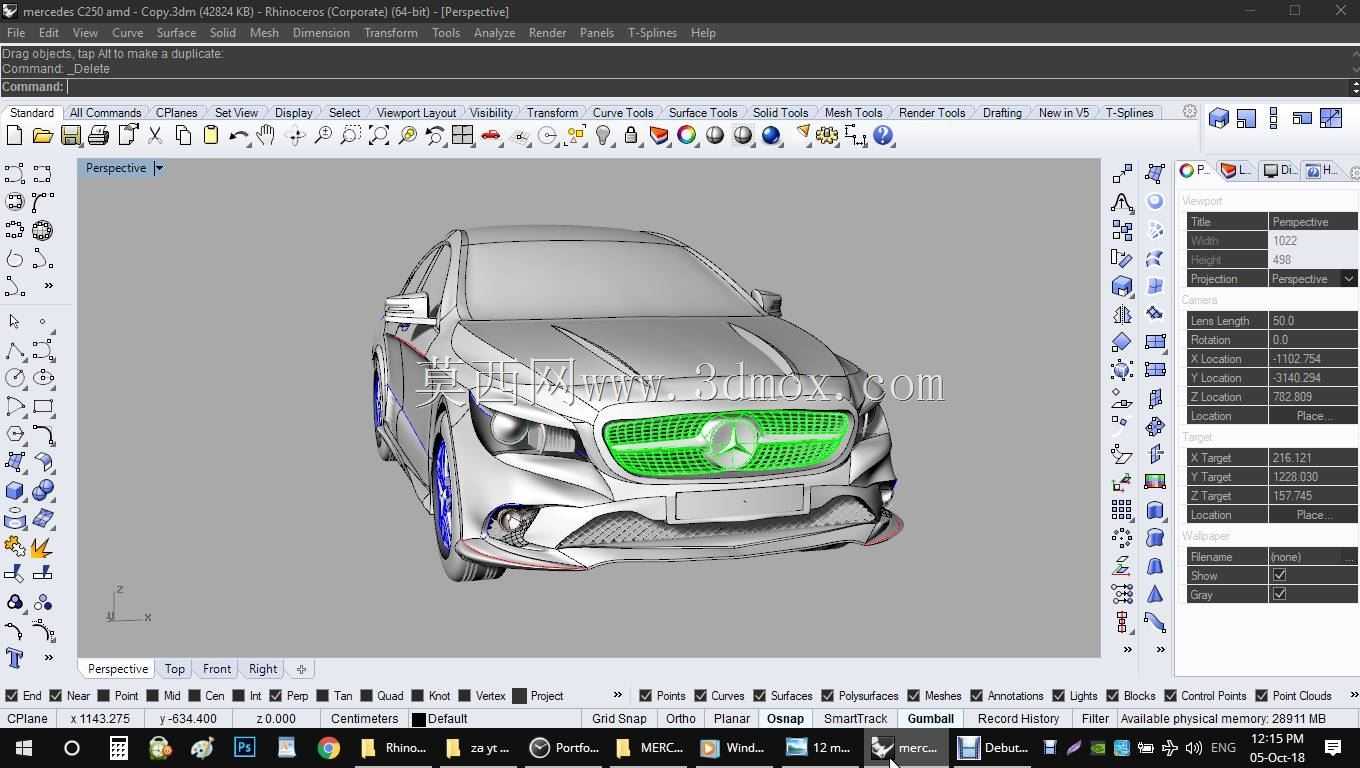
Task: Toggle Ortho in status bar
Action: click(x=681, y=719)
